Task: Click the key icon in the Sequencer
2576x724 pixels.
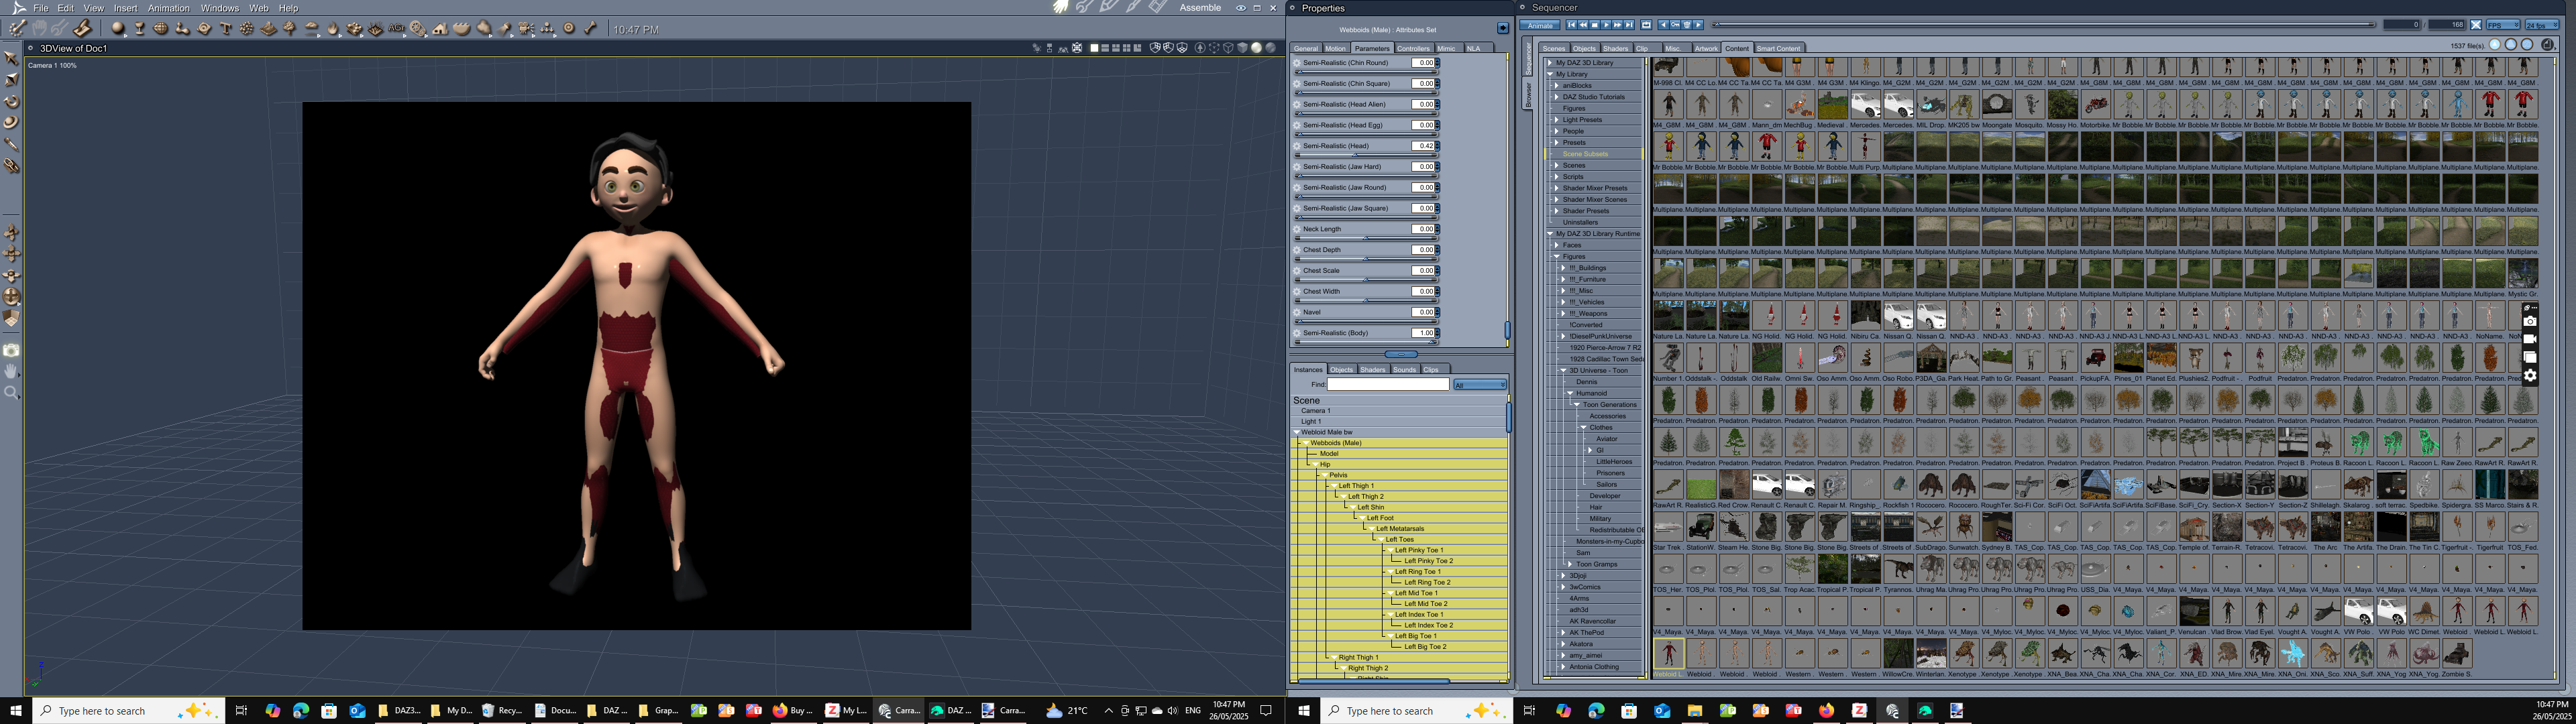Action: pos(1675,25)
